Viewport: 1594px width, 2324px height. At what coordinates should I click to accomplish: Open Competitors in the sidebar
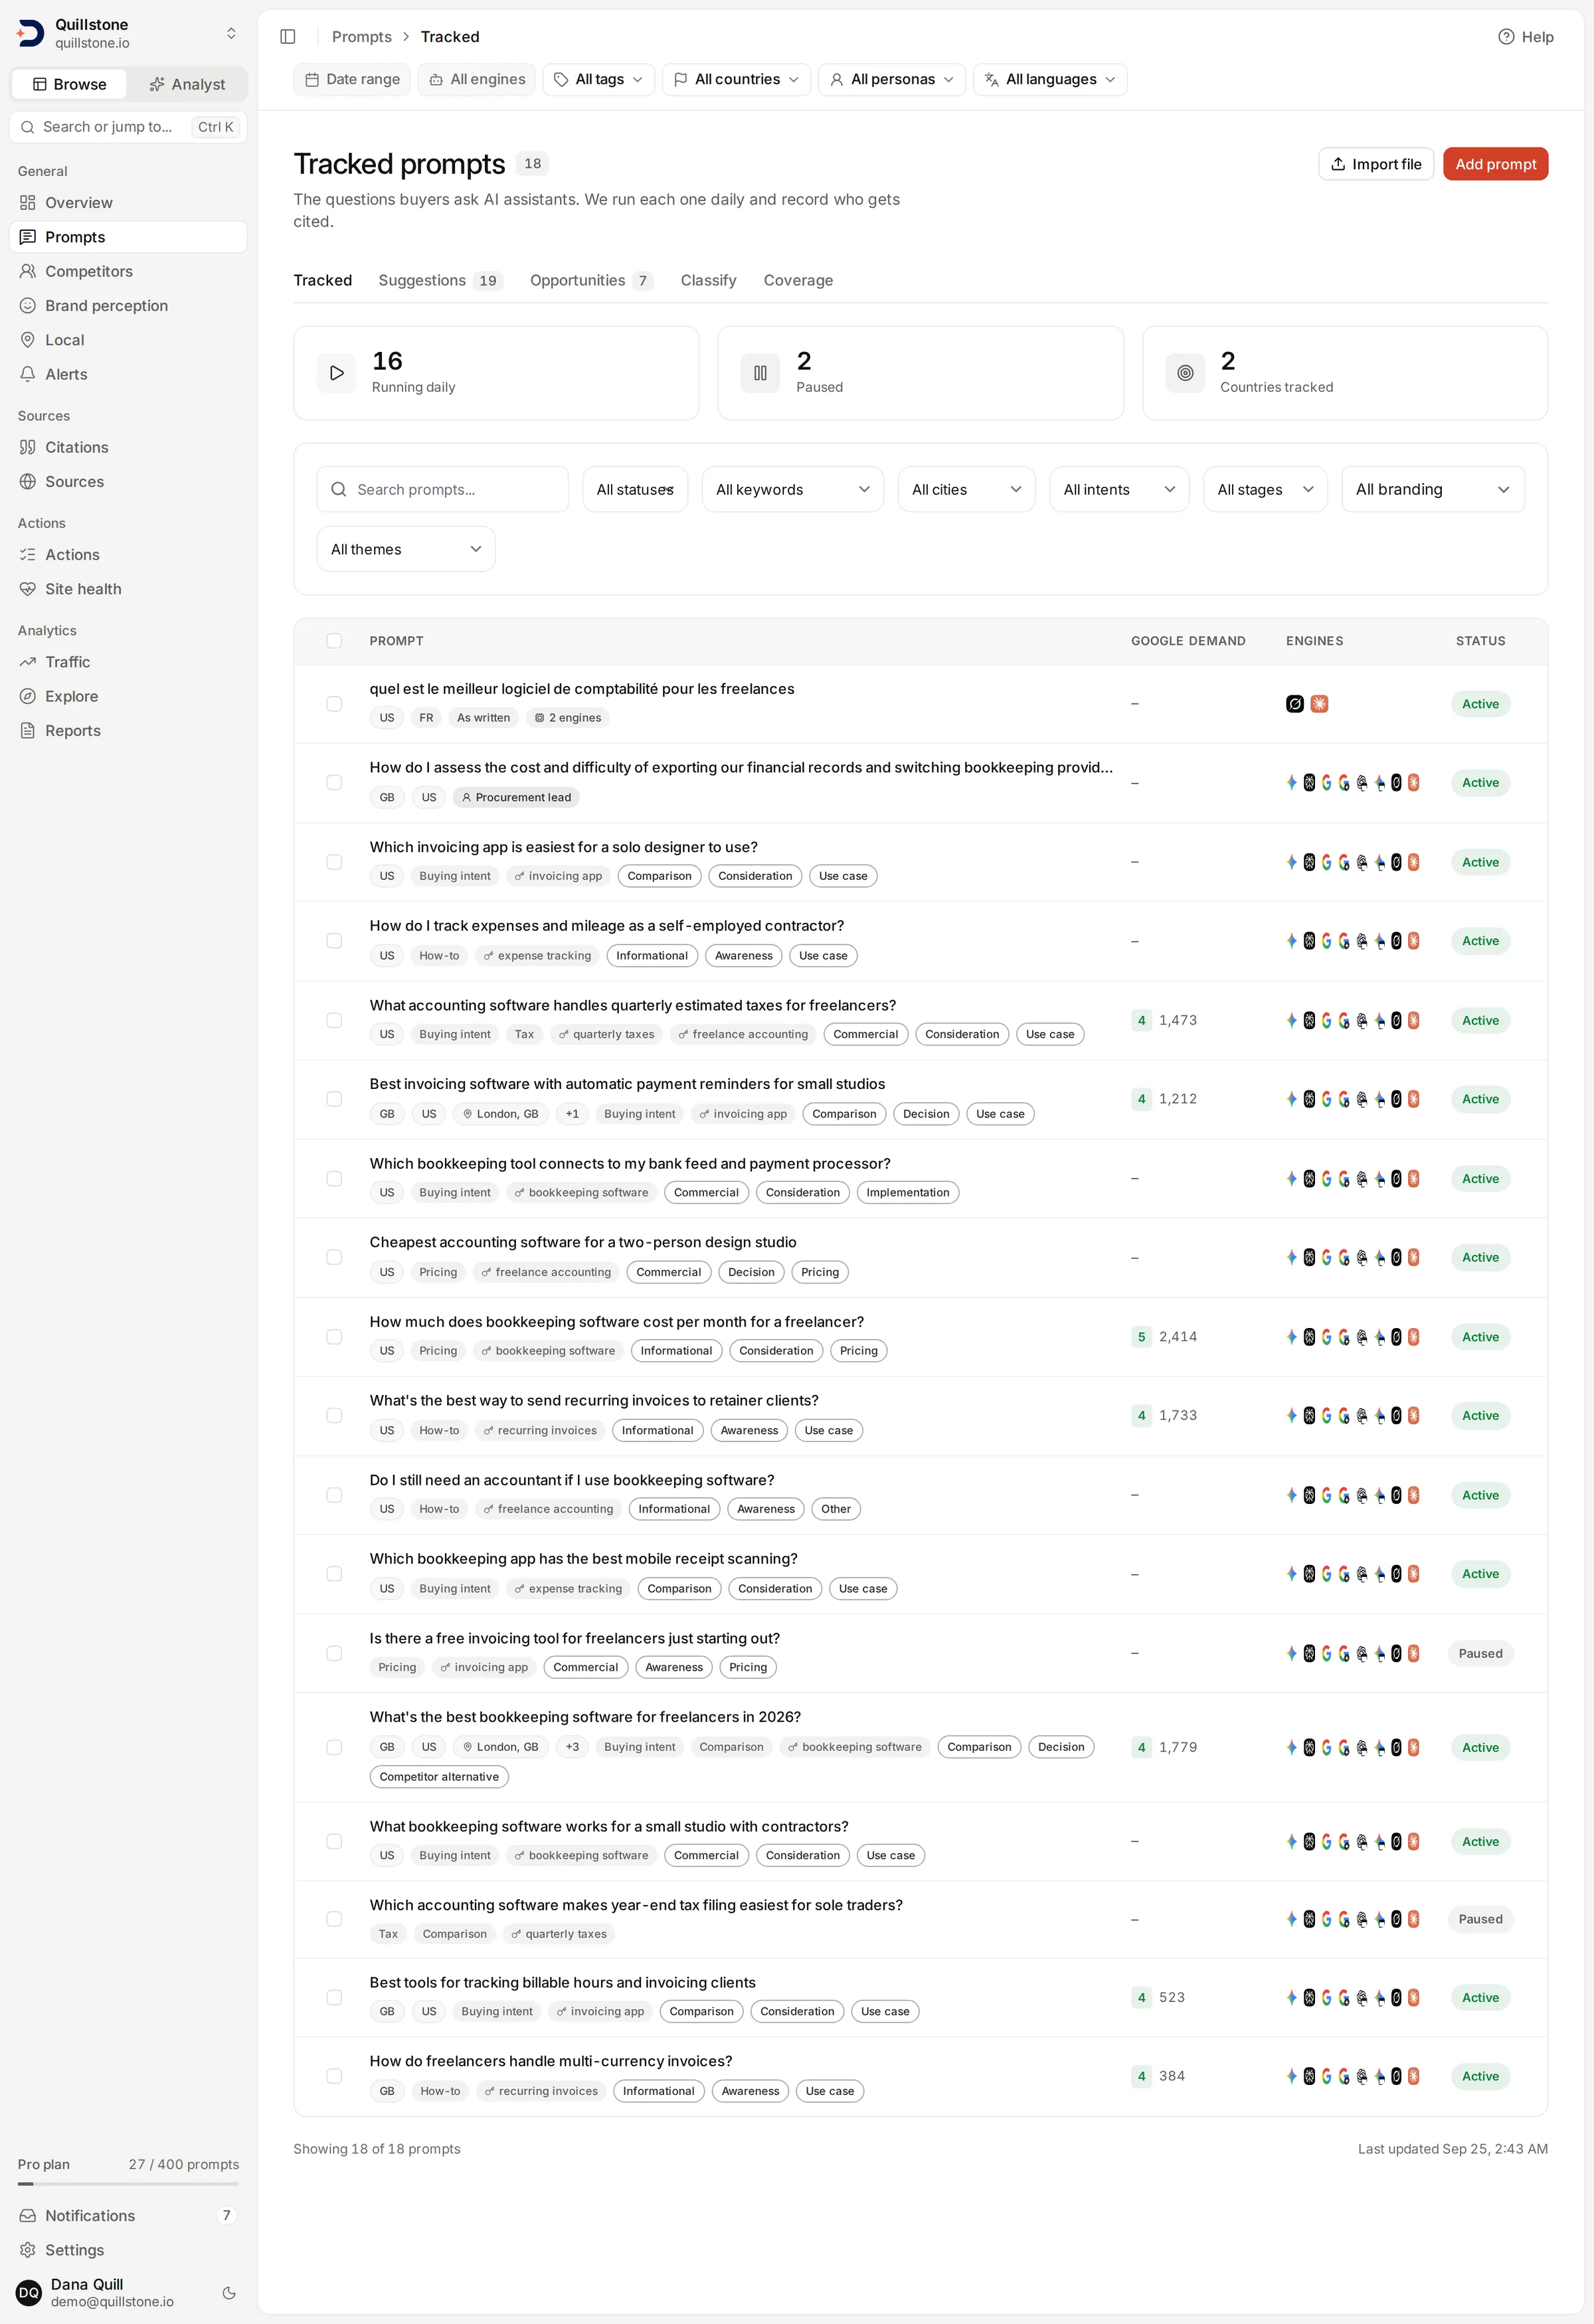[x=128, y=271]
